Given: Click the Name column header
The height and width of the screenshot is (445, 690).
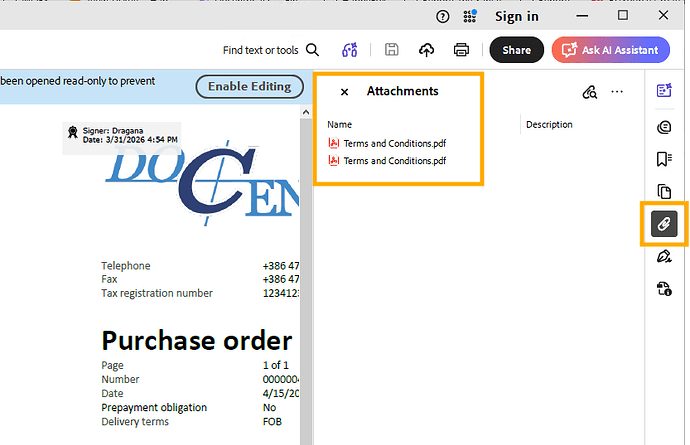Looking at the screenshot, I should [x=339, y=125].
